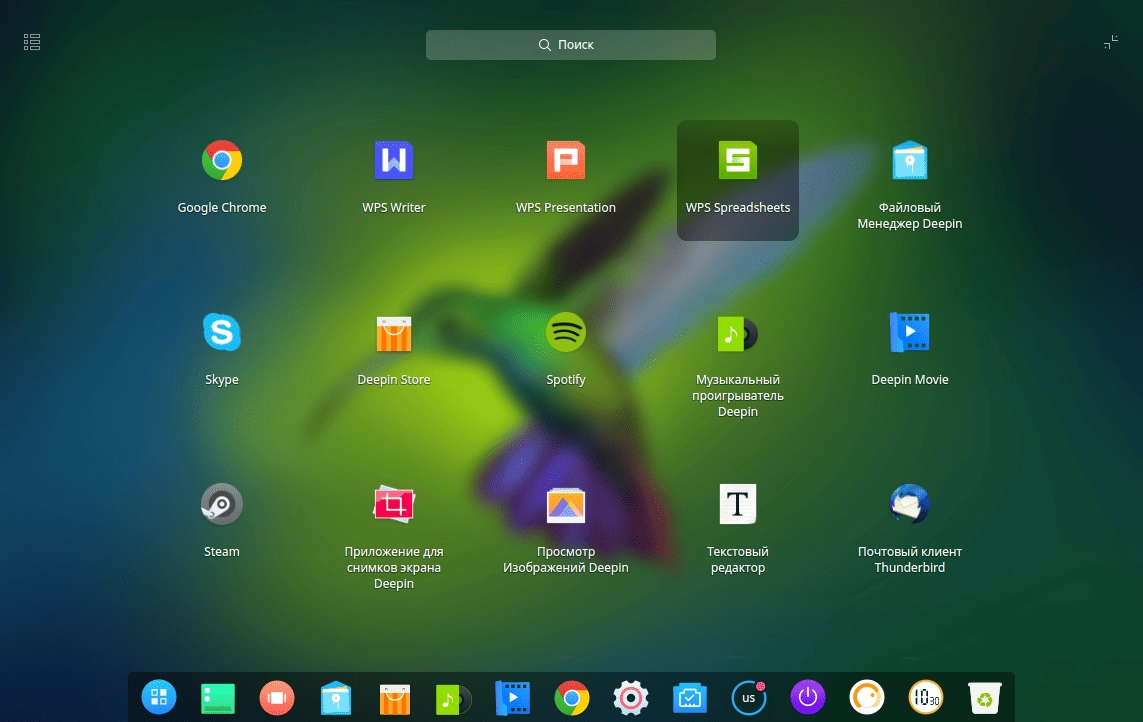
Task: Click the purple power button in the dock
Action: pyautogui.click(x=808, y=697)
